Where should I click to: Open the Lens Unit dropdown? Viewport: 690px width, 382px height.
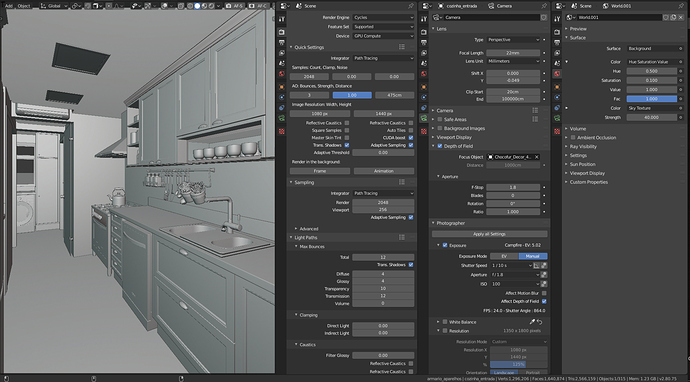point(513,61)
